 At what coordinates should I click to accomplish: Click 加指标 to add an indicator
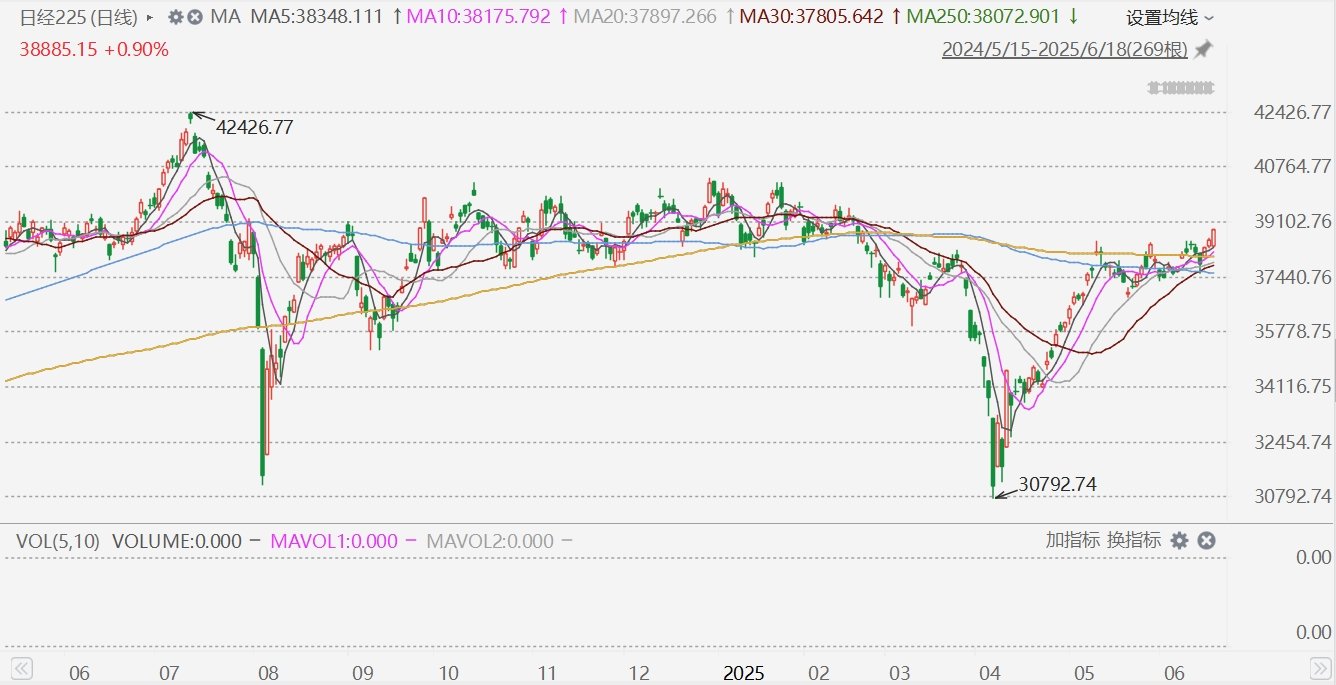(x=1073, y=540)
